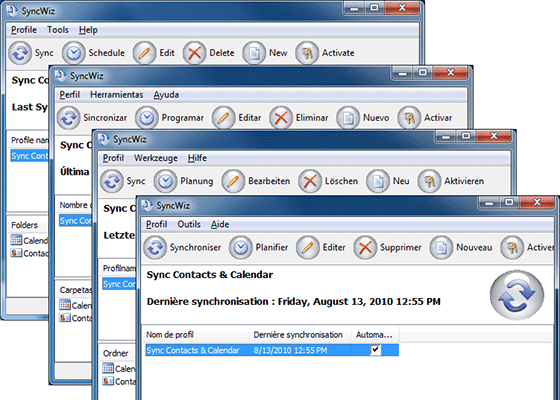Toggle the Automa... checkbox for Sync Contacts & Calendar
Viewport: 560px width, 400px height.
[375, 350]
